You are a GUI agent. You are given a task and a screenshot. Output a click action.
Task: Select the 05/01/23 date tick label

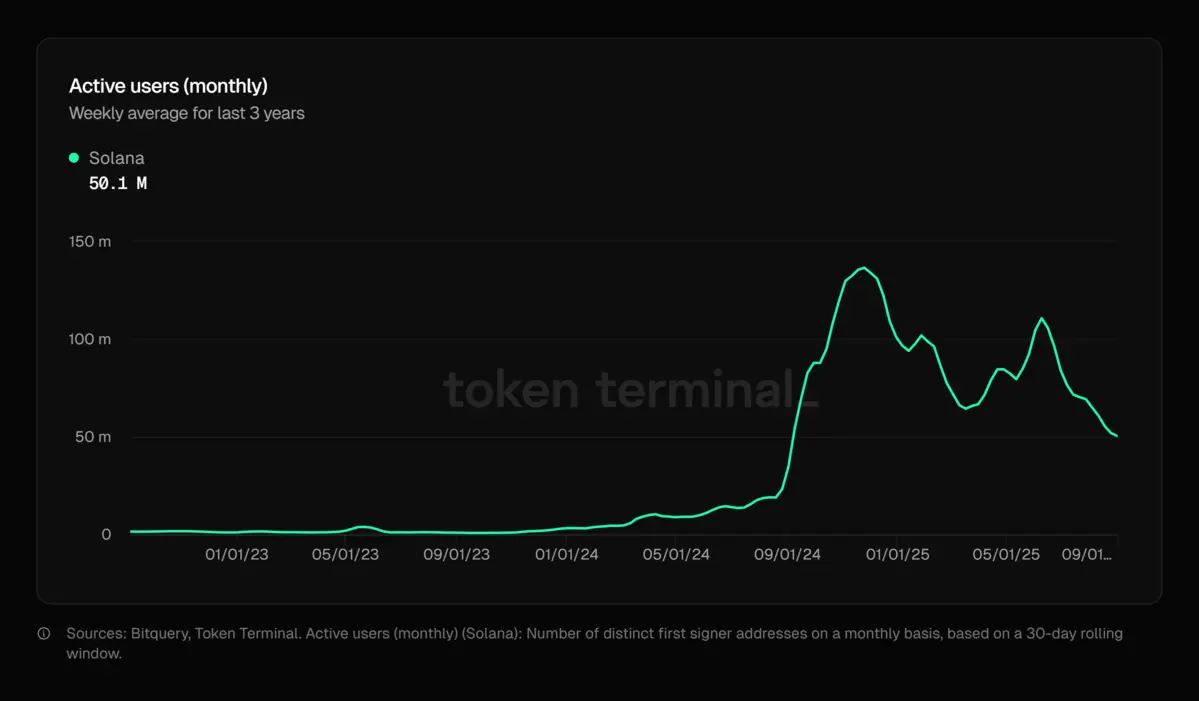(346, 554)
